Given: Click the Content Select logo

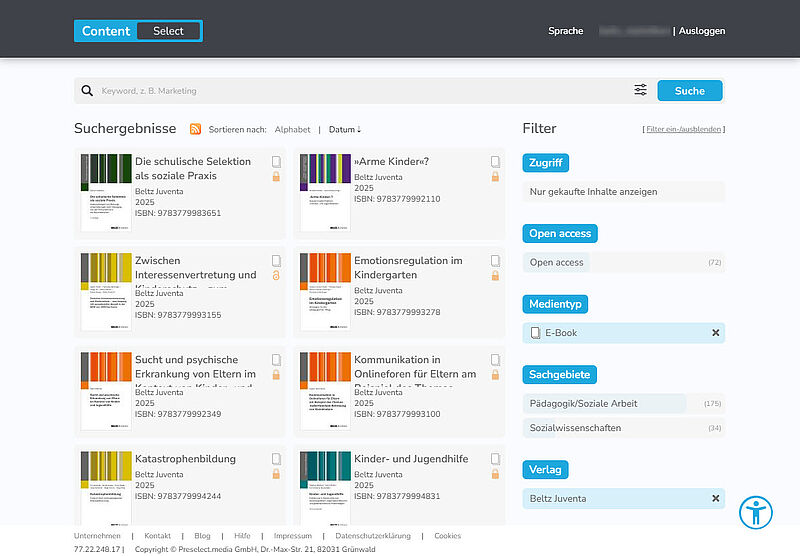Looking at the screenshot, I should tap(138, 31).
